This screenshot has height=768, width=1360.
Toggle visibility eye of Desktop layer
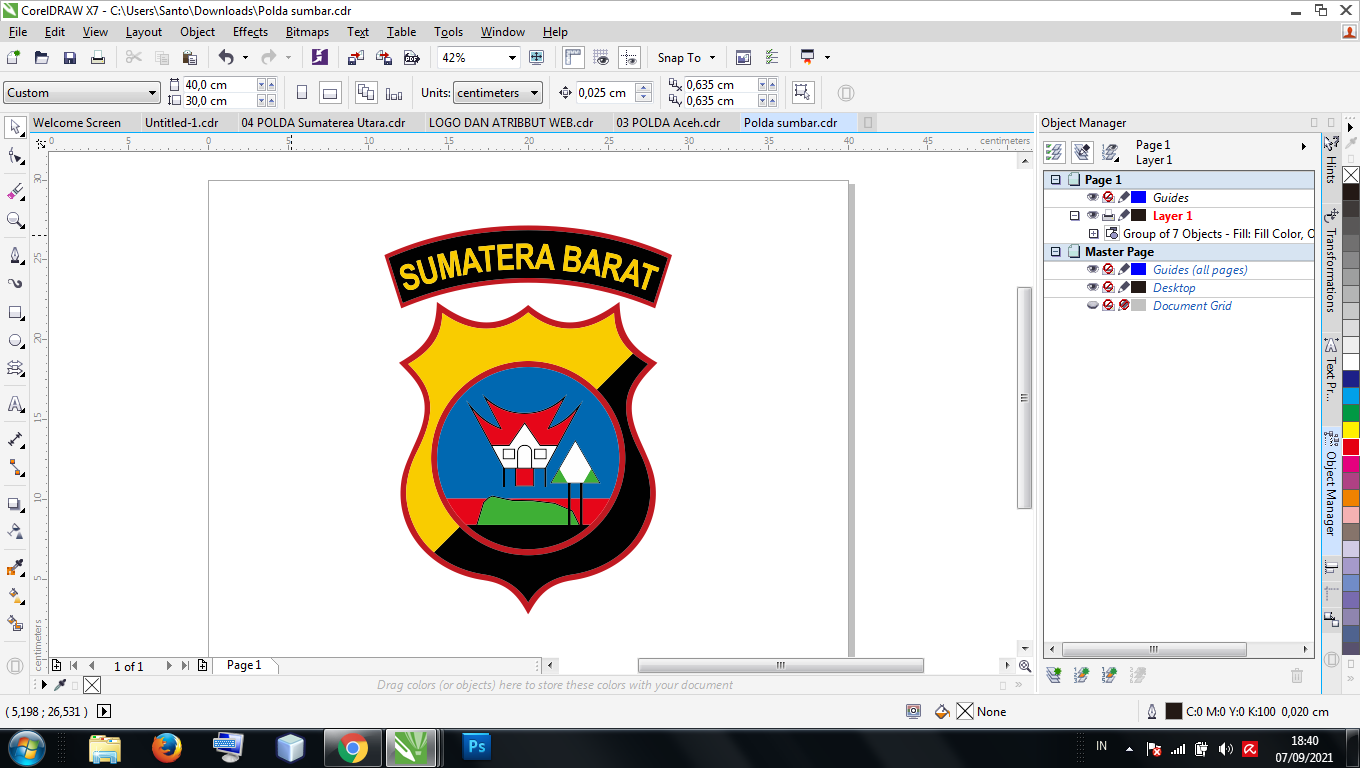pyautogui.click(x=1093, y=288)
